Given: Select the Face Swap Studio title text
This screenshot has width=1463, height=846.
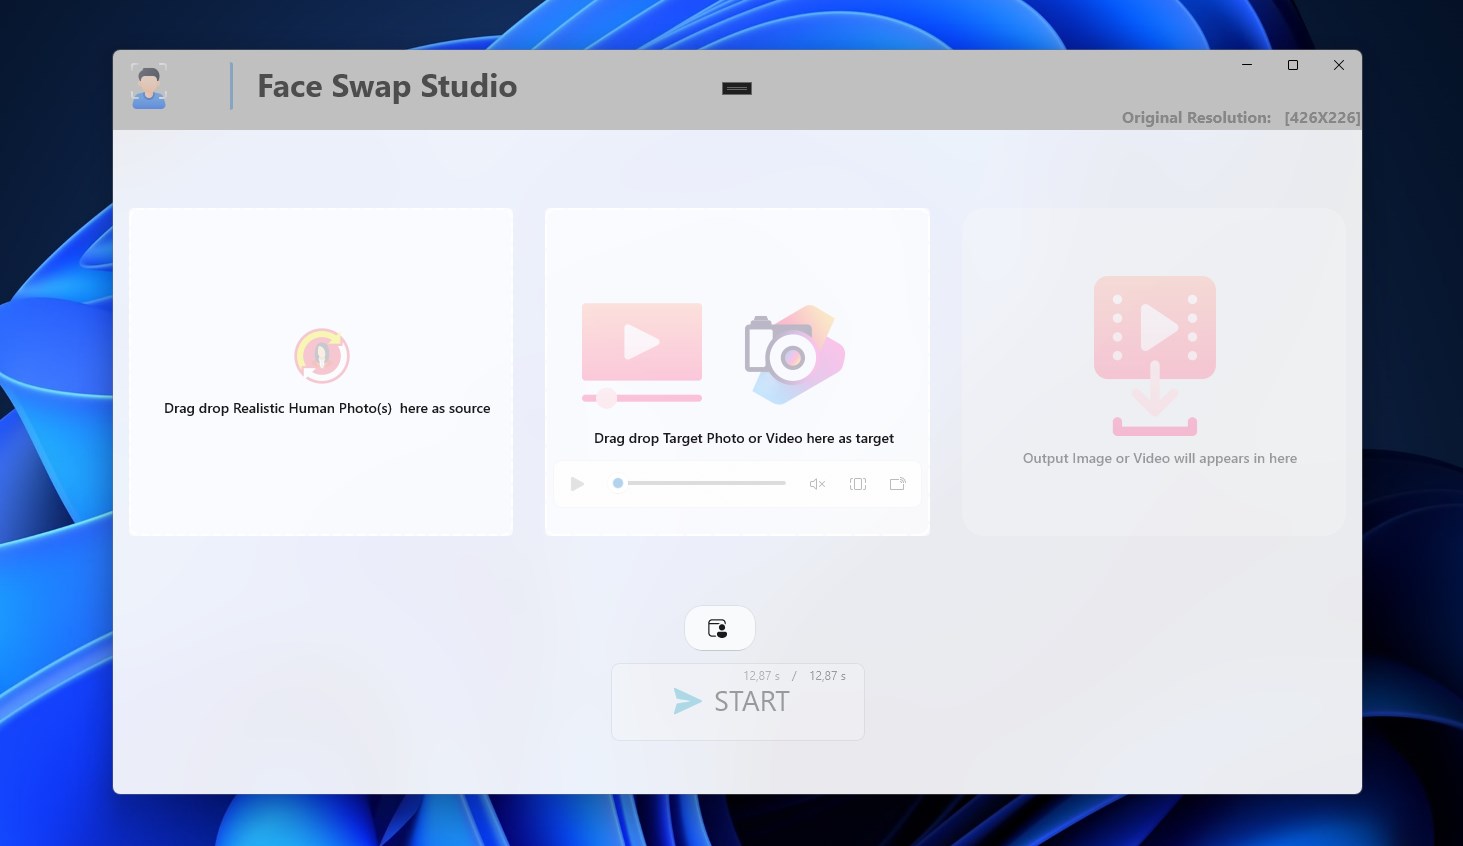Looking at the screenshot, I should 387,86.
